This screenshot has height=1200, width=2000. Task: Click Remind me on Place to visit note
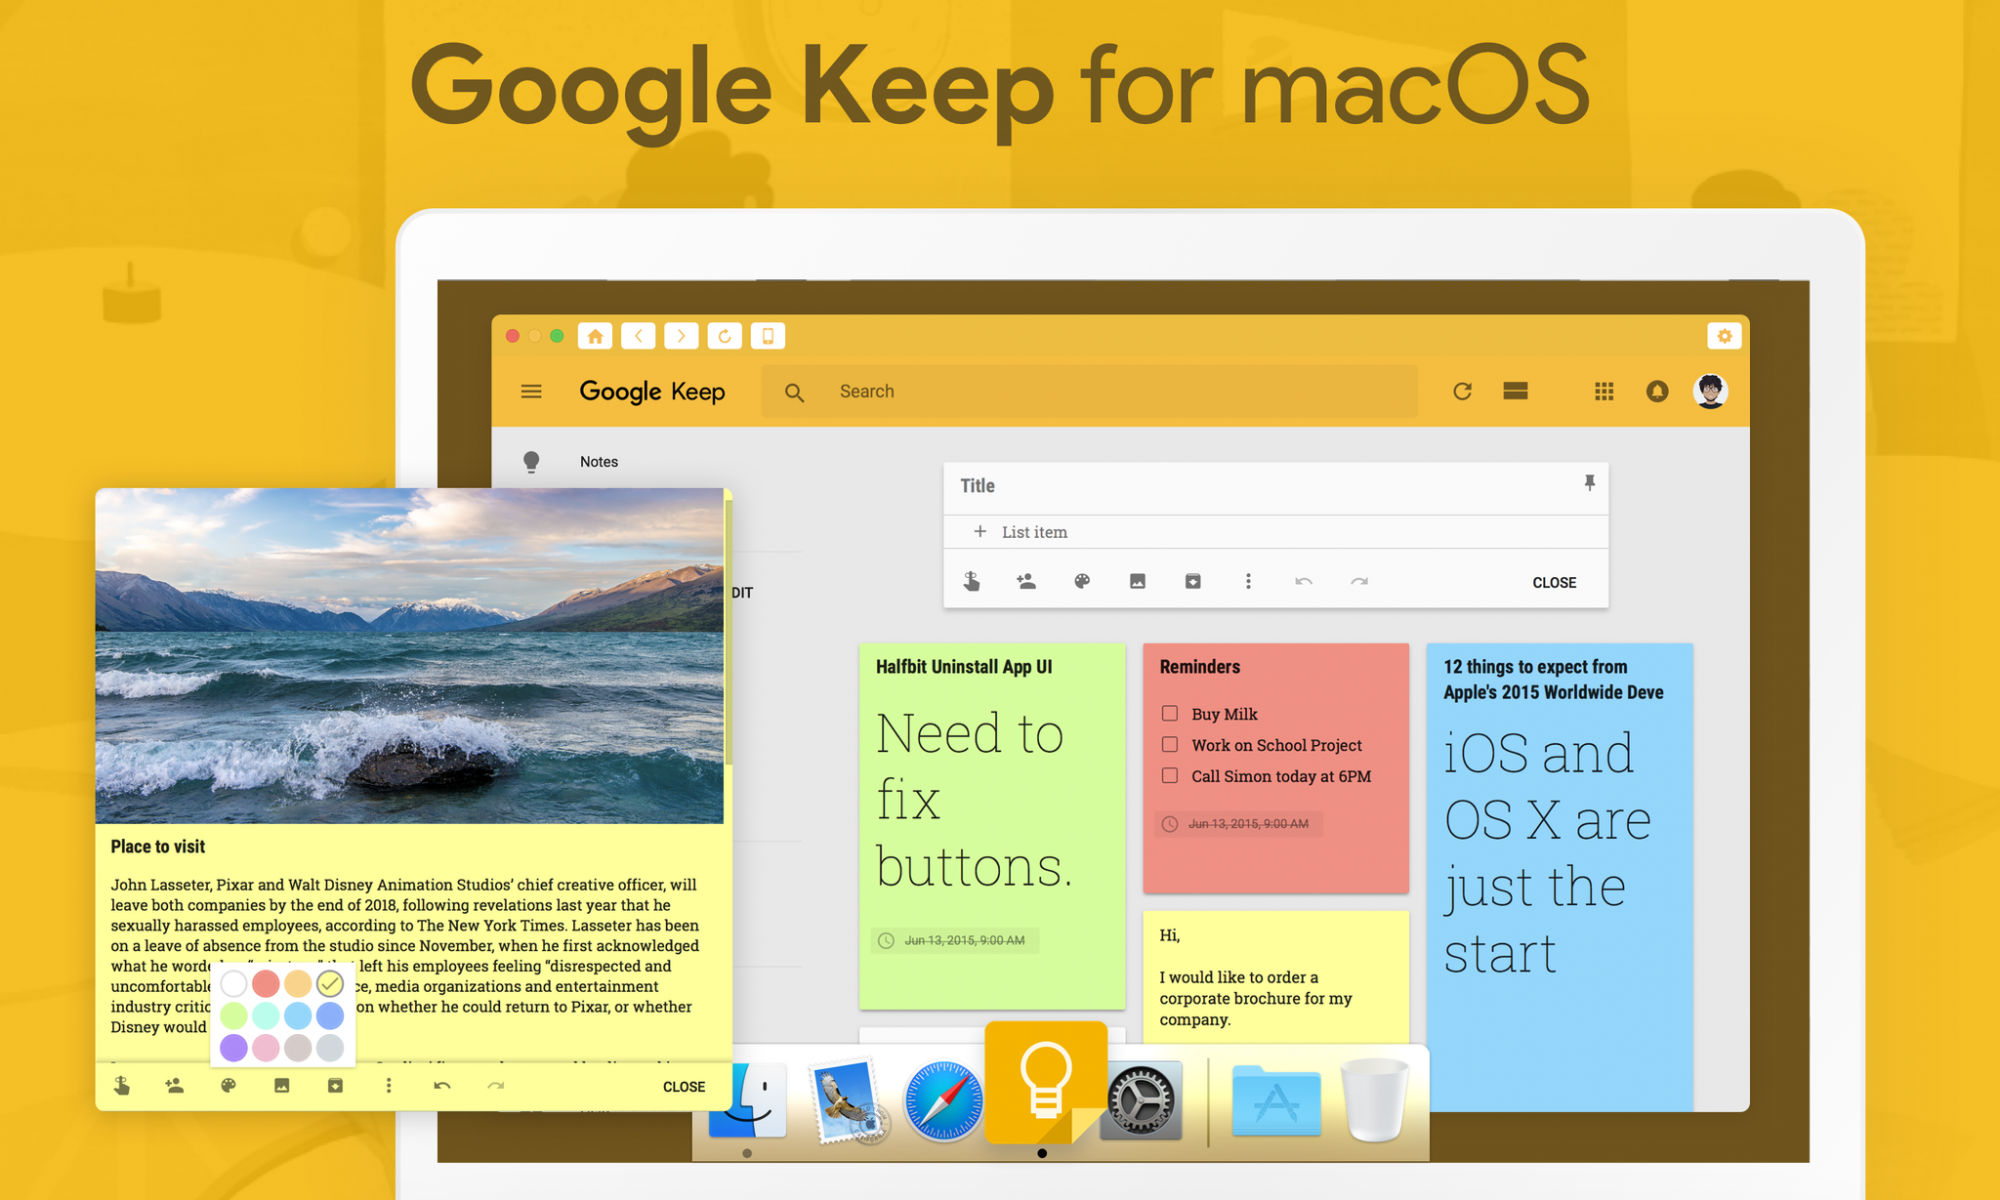point(121,1086)
